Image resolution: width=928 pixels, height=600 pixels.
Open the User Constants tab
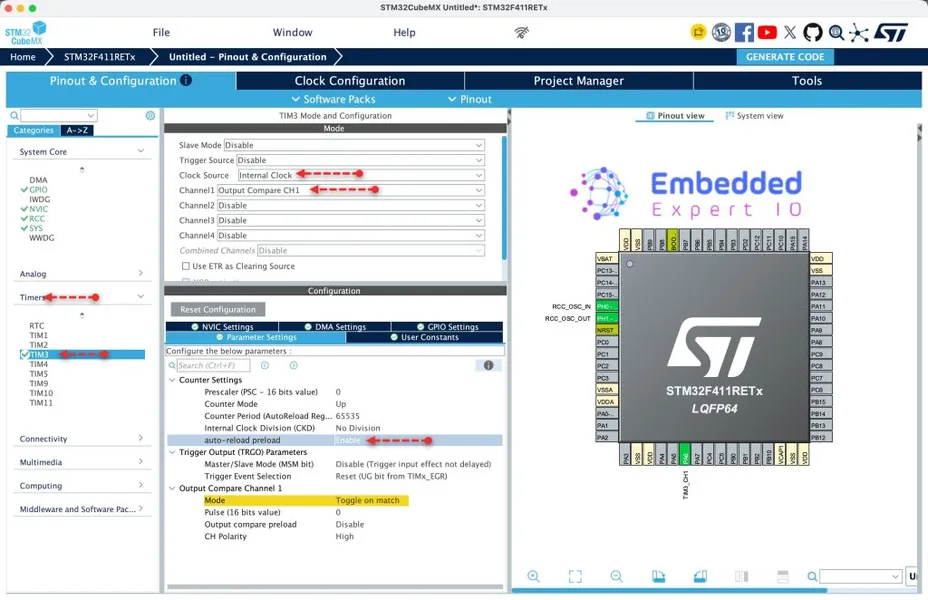[x=424, y=337]
